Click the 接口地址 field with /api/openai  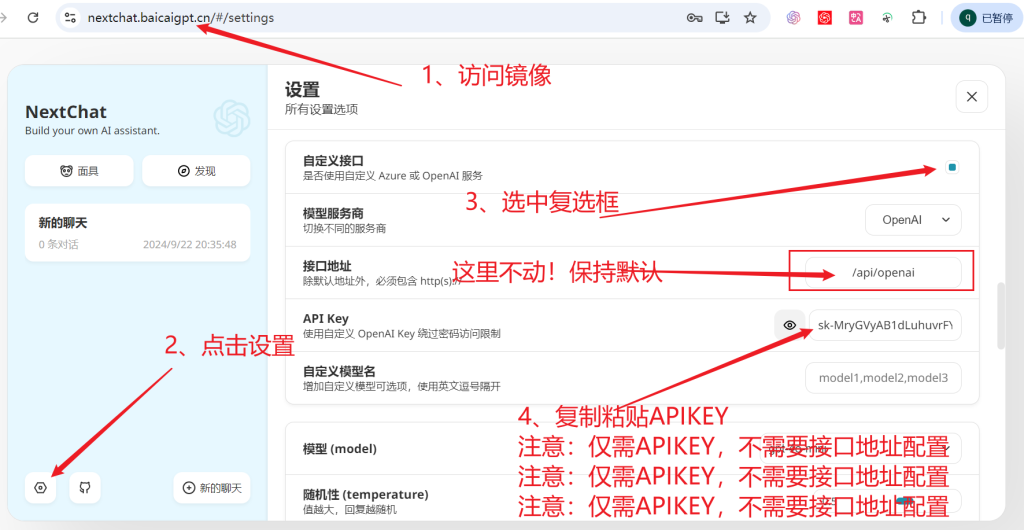click(884, 273)
